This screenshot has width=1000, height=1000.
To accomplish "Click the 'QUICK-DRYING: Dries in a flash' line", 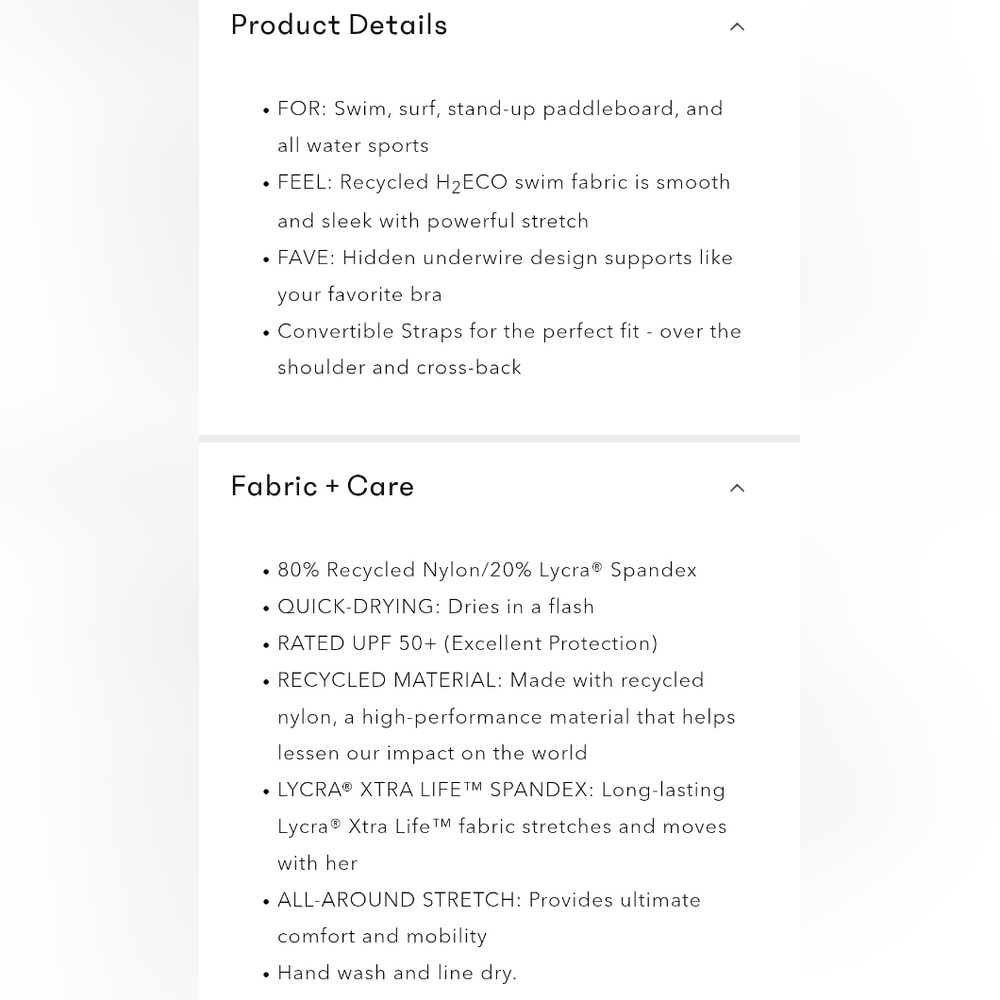I will coord(436,607).
